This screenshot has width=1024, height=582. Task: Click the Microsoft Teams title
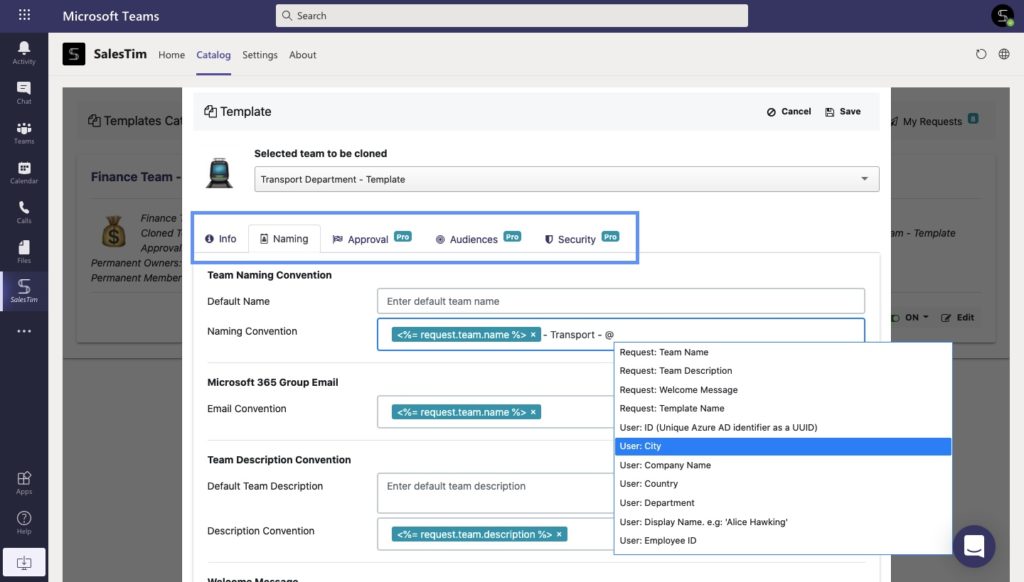pyautogui.click(x=111, y=16)
